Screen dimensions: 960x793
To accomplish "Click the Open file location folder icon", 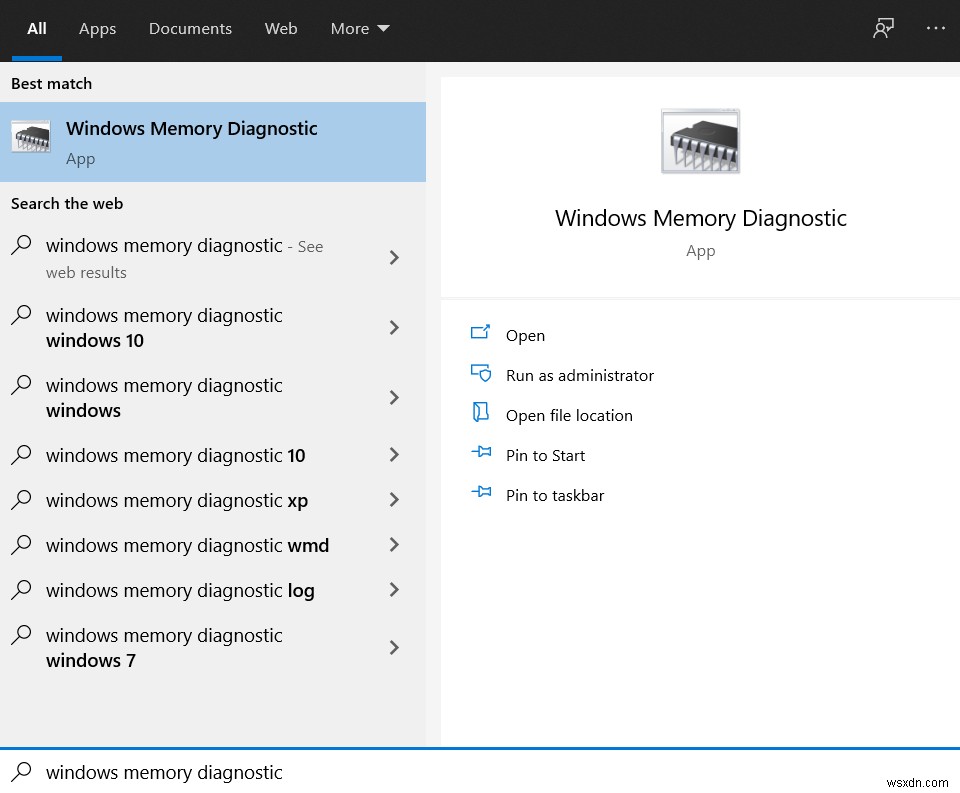I will (481, 414).
